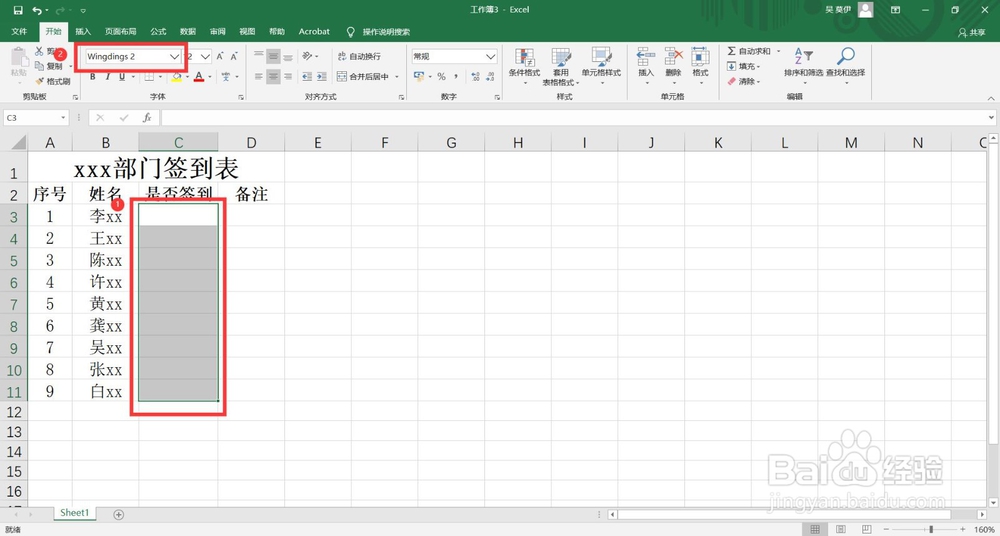The width and height of the screenshot is (1000, 536).
Task: Switch to the Acrobat tab
Action: pos(314,31)
